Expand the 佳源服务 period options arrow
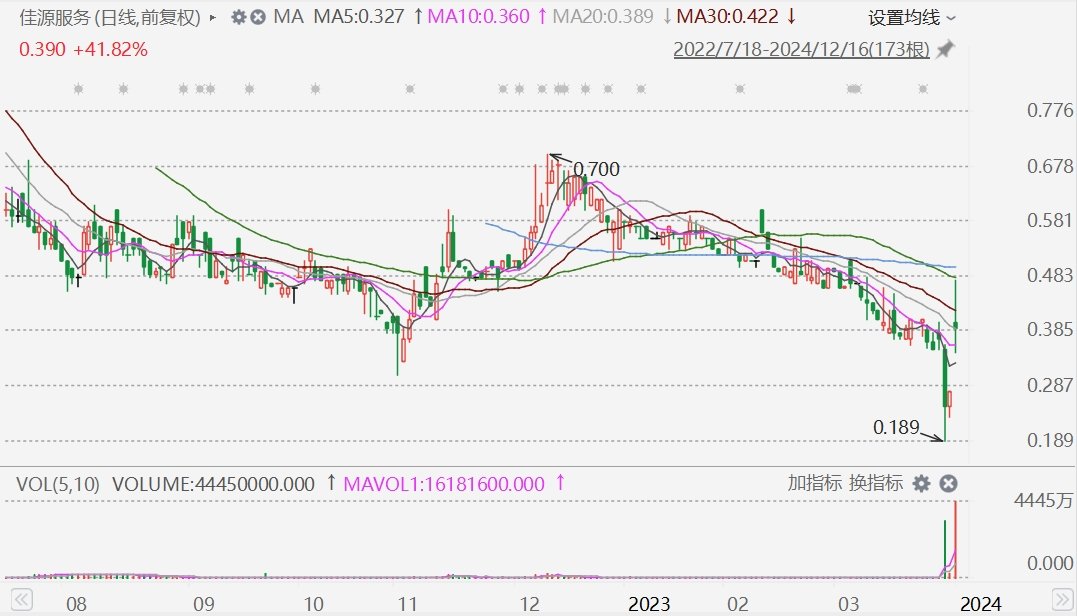 tap(212, 18)
